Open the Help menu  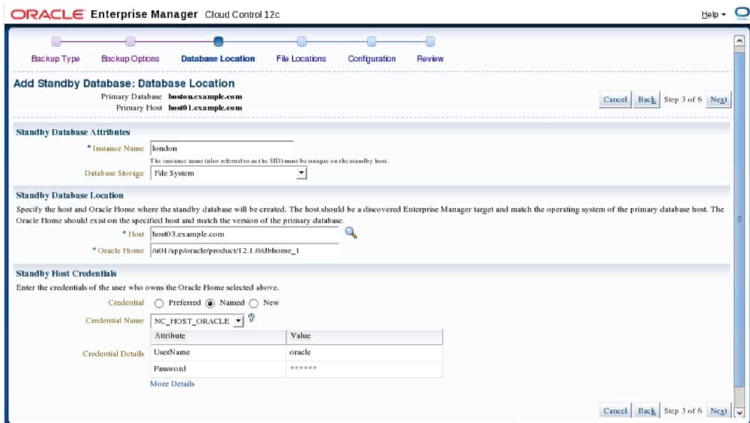tap(713, 14)
